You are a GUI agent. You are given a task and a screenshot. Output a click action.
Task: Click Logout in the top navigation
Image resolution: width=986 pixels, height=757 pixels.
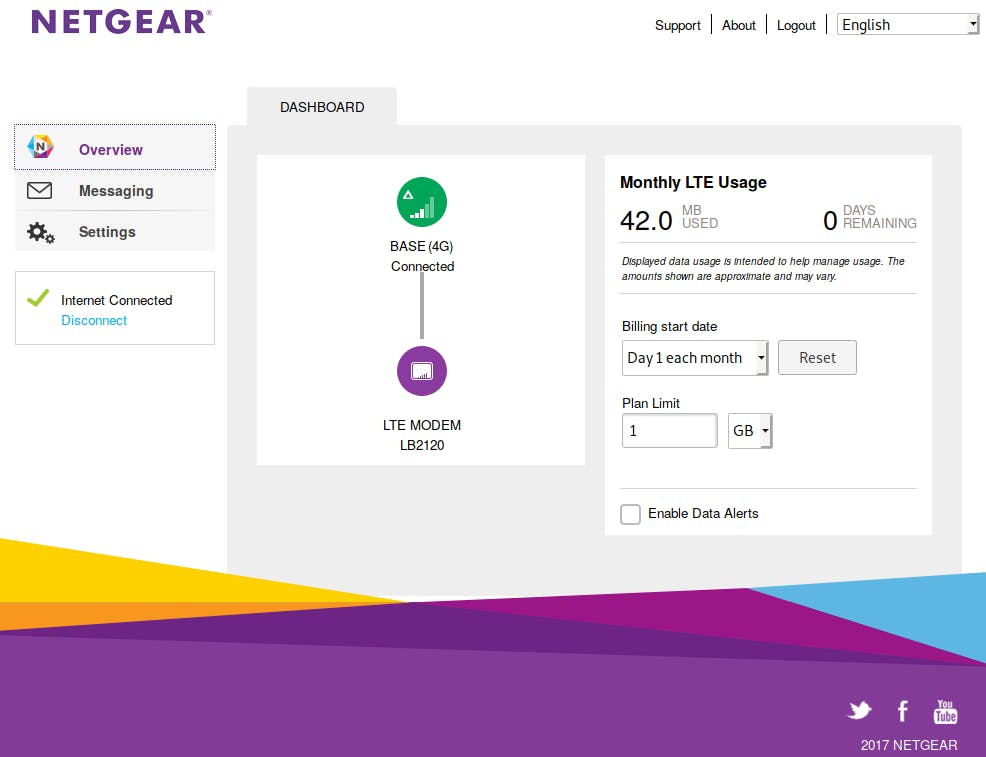pos(796,25)
